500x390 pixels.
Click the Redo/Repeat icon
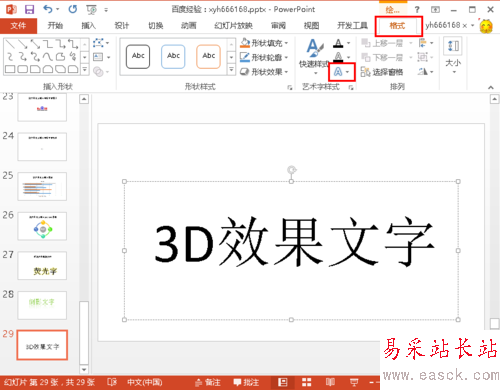[x=73, y=9]
